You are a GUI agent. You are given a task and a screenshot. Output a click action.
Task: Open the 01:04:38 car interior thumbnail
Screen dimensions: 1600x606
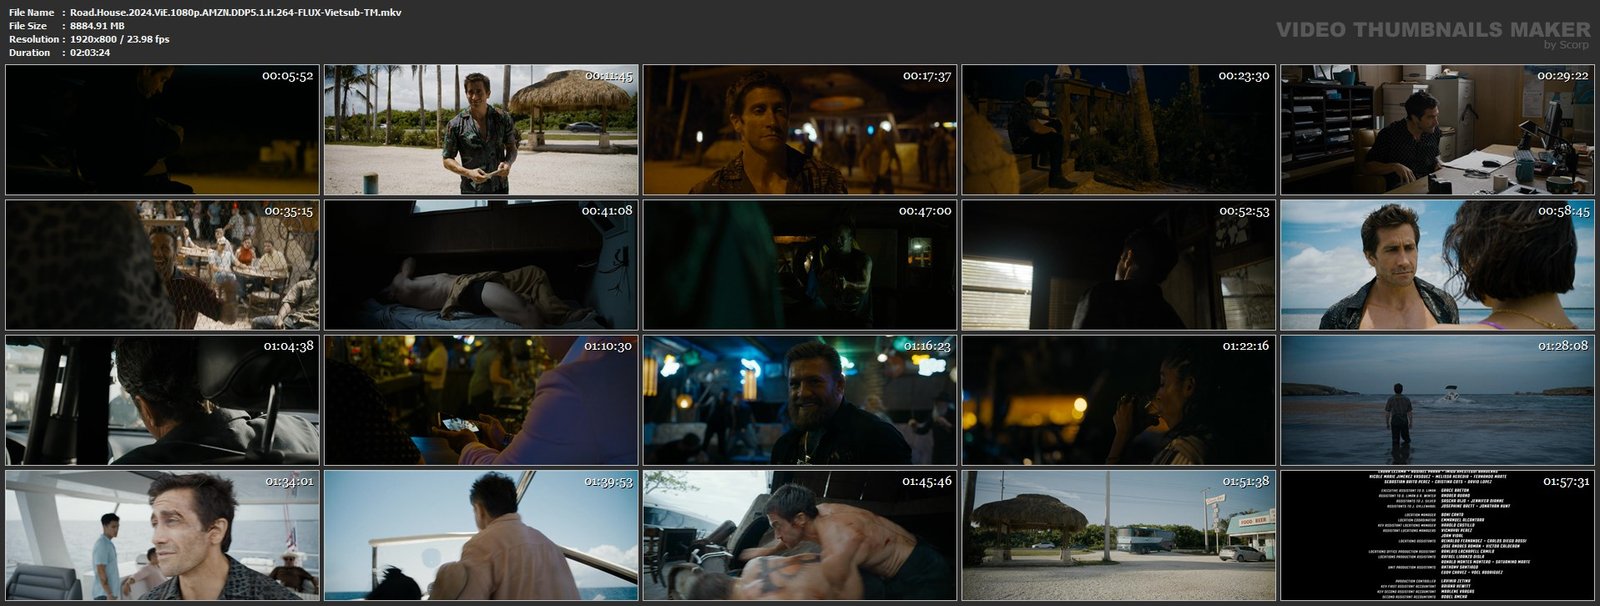point(162,400)
